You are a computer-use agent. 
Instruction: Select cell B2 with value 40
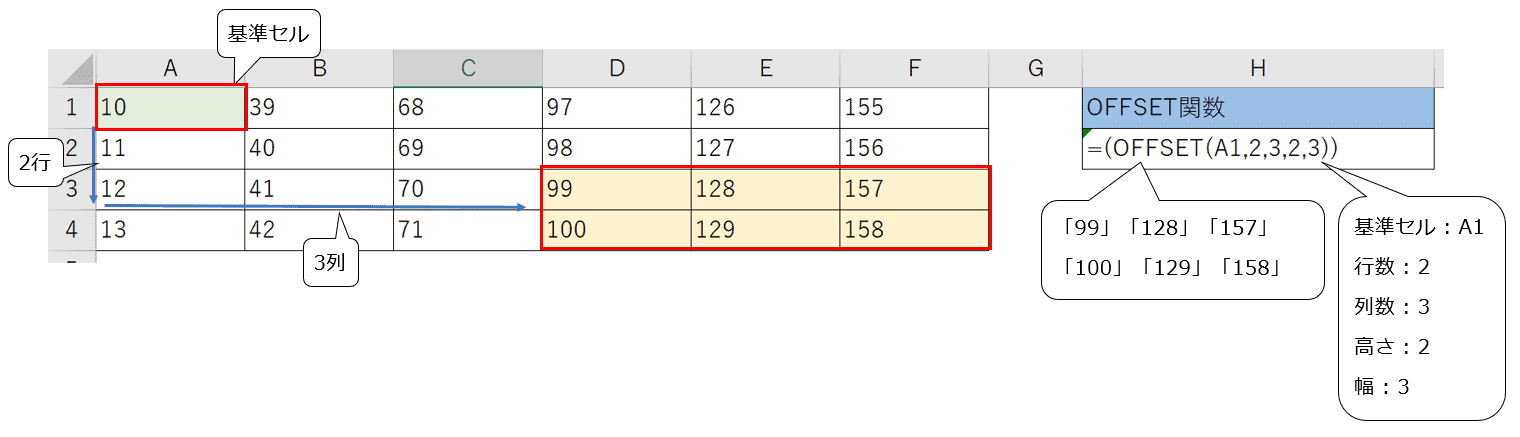[x=318, y=149]
